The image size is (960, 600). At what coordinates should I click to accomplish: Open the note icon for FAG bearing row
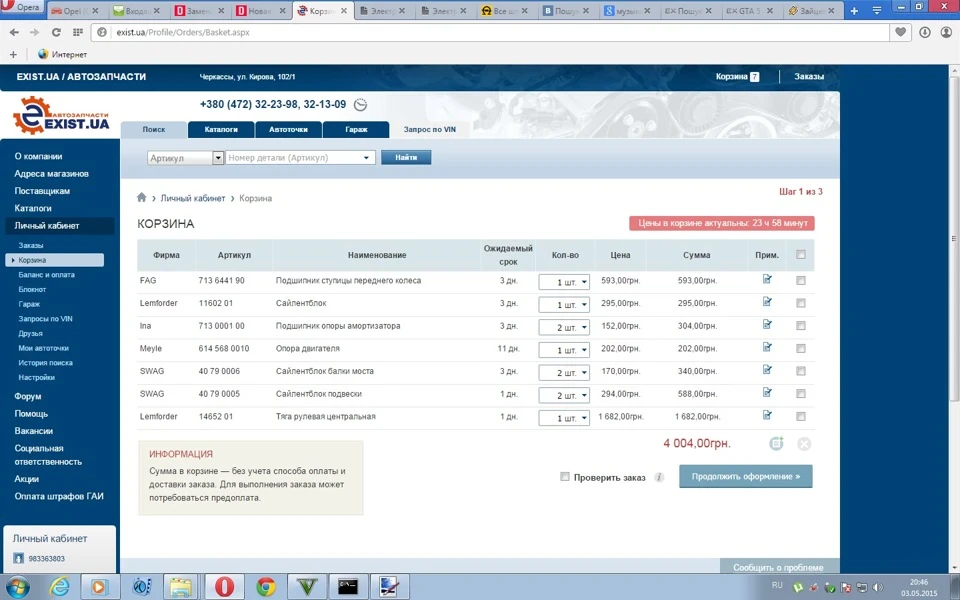767,279
